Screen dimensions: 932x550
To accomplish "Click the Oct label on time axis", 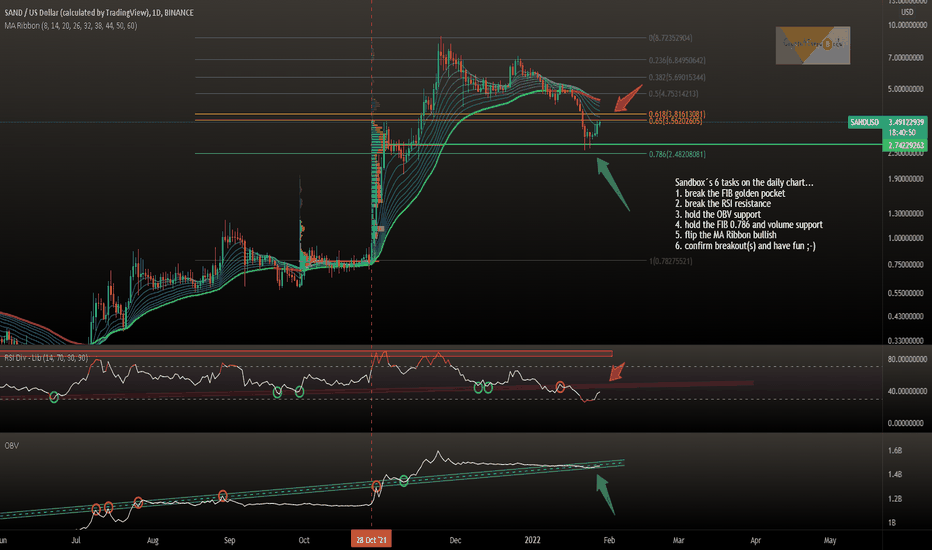I will pyautogui.click(x=304, y=540).
